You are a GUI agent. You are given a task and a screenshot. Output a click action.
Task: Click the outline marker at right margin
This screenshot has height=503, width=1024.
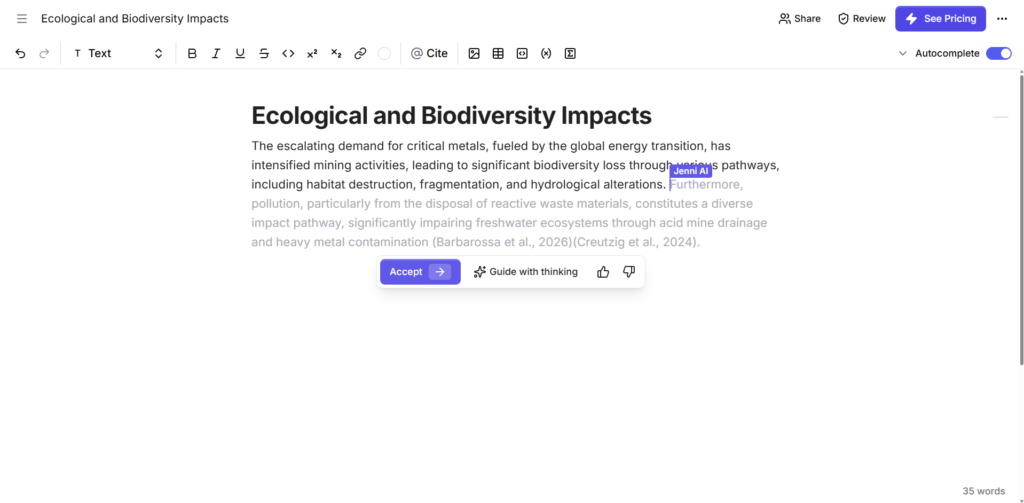pyautogui.click(x=1000, y=117)
